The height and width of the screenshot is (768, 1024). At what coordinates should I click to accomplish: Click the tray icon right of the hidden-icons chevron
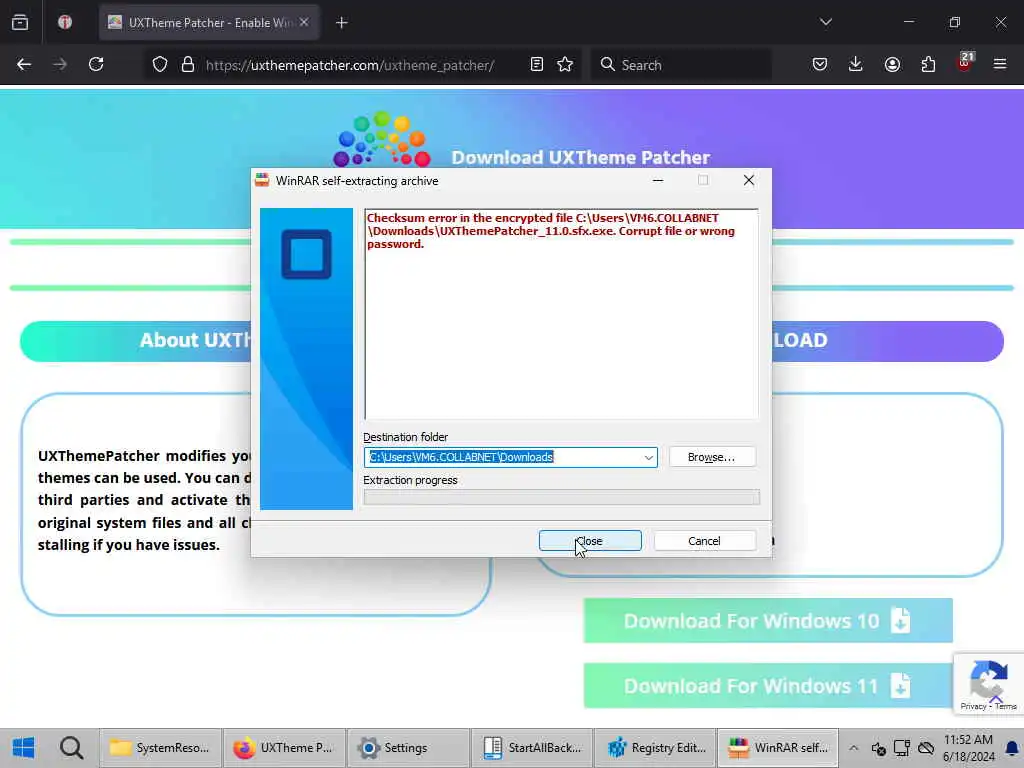pos(878,748)
